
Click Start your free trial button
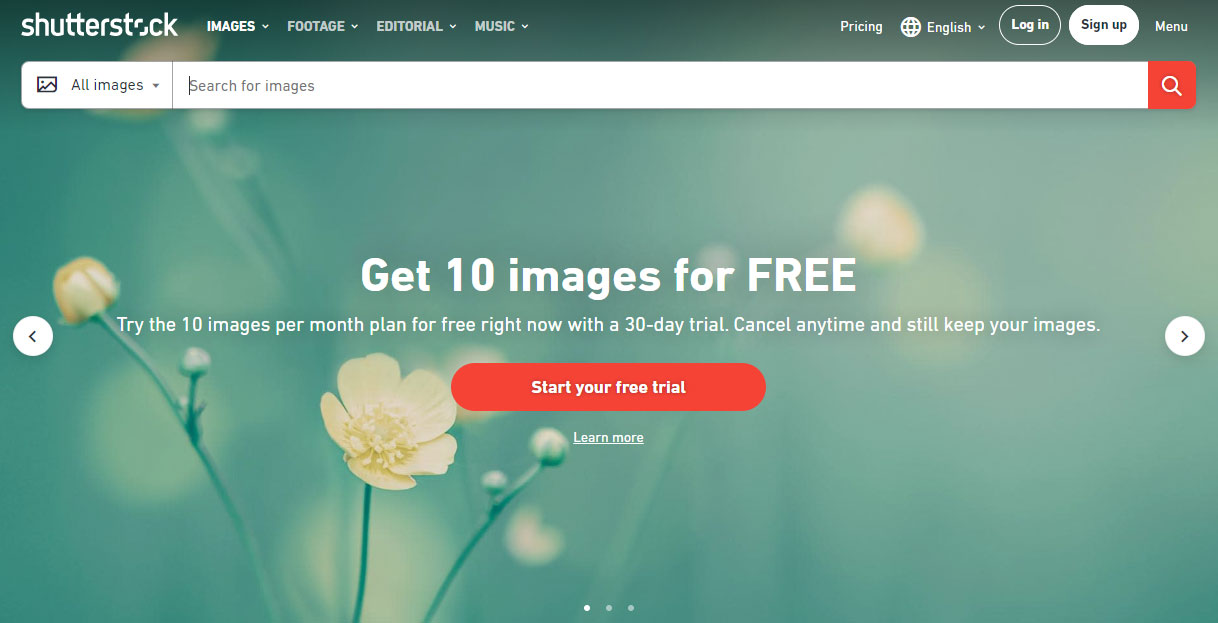[x=608, y=387]
